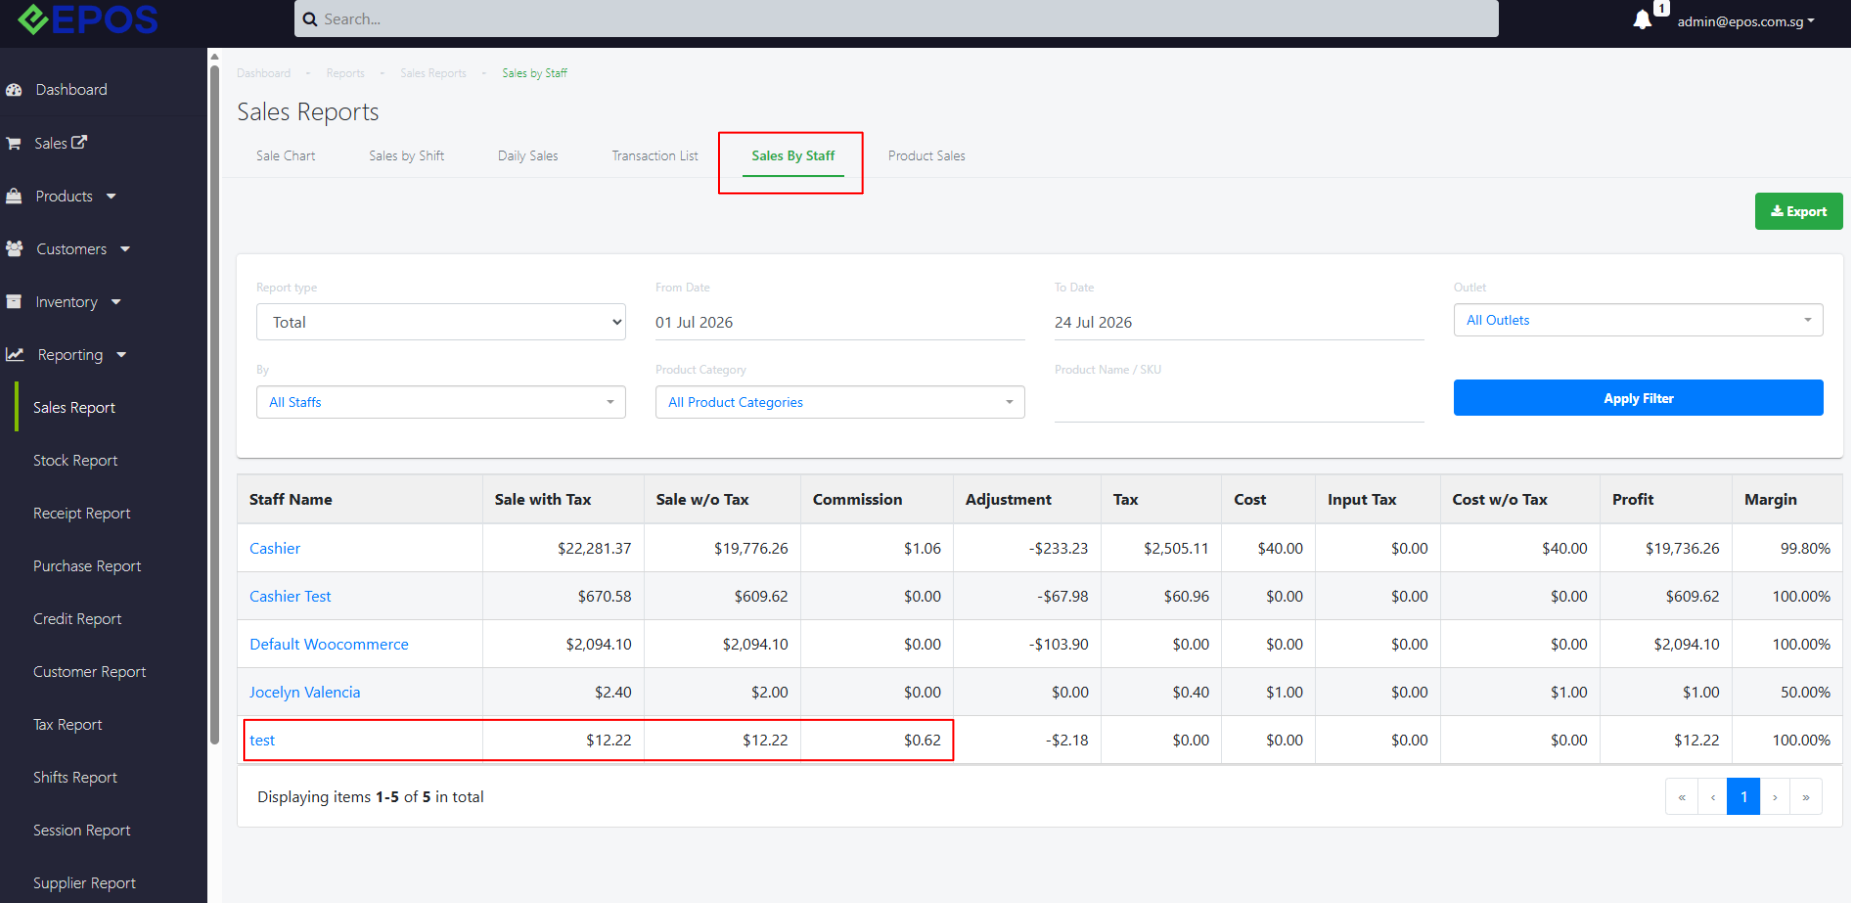Open the test staff link
This screenshot has height=903, width=1851.
[x=262, y=740]
